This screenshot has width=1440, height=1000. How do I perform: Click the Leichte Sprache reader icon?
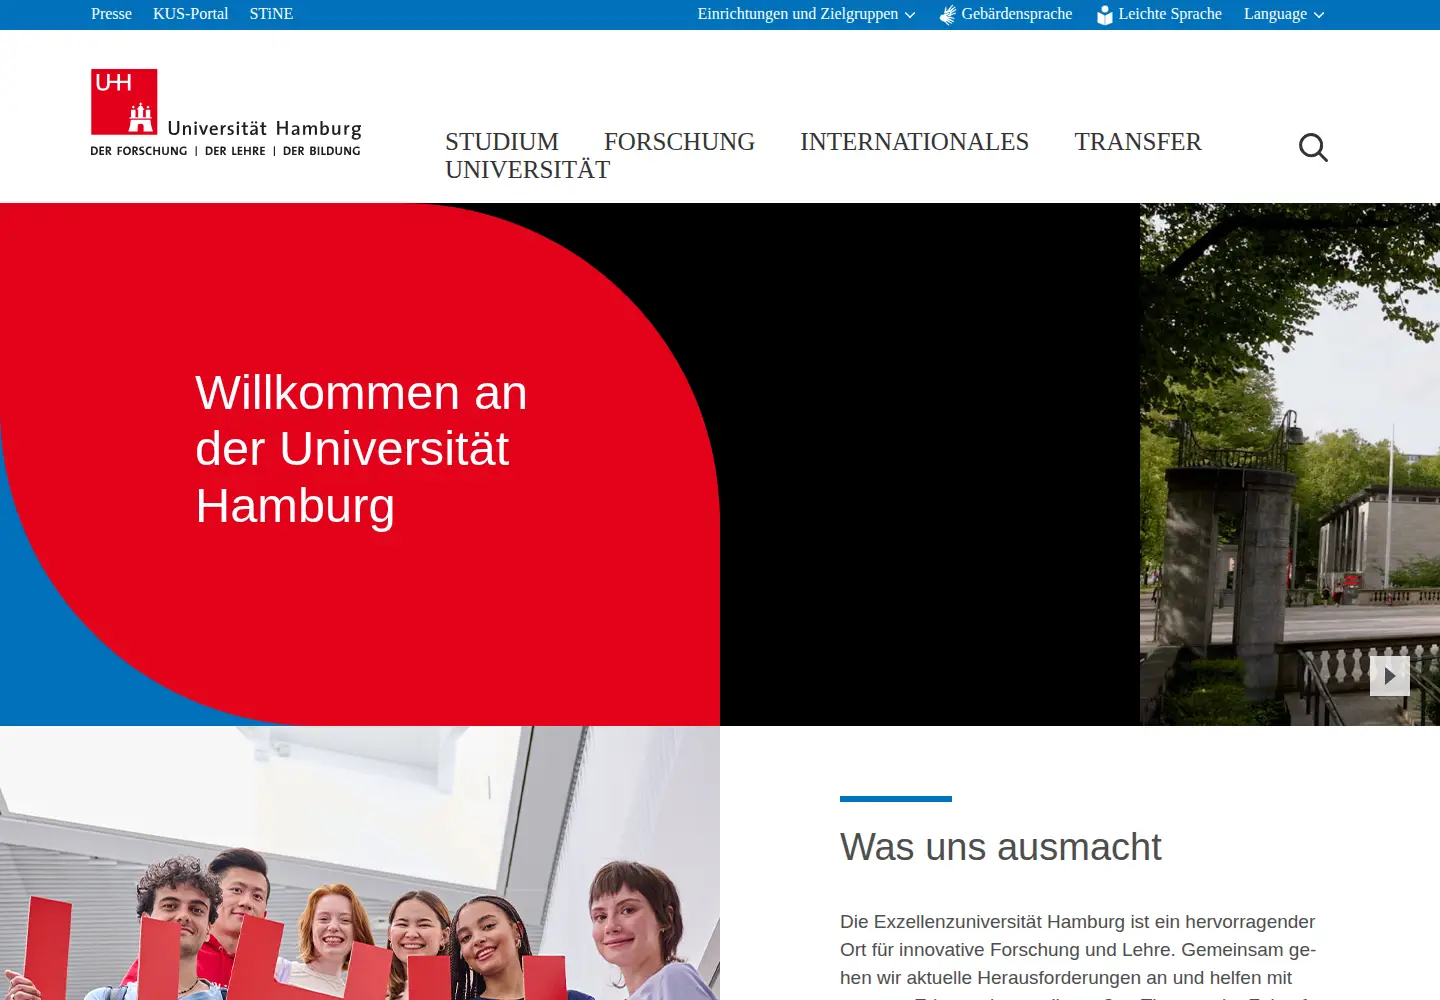tap(1104, 15)
